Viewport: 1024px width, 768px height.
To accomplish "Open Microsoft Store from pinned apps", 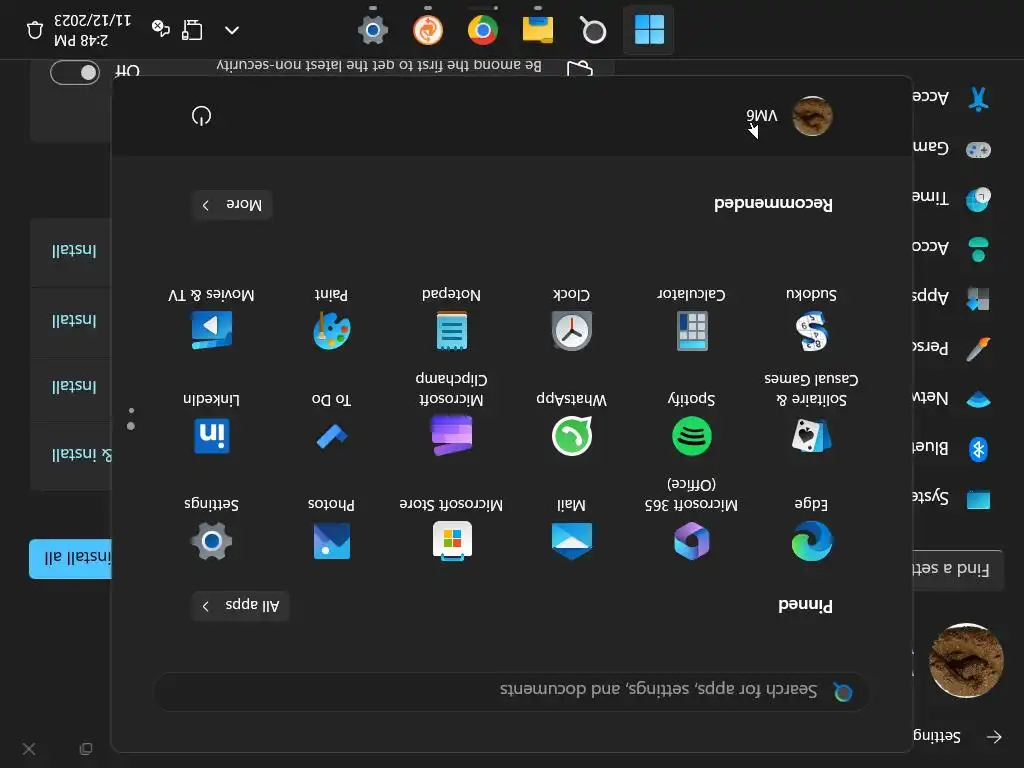I will [452, 540].
